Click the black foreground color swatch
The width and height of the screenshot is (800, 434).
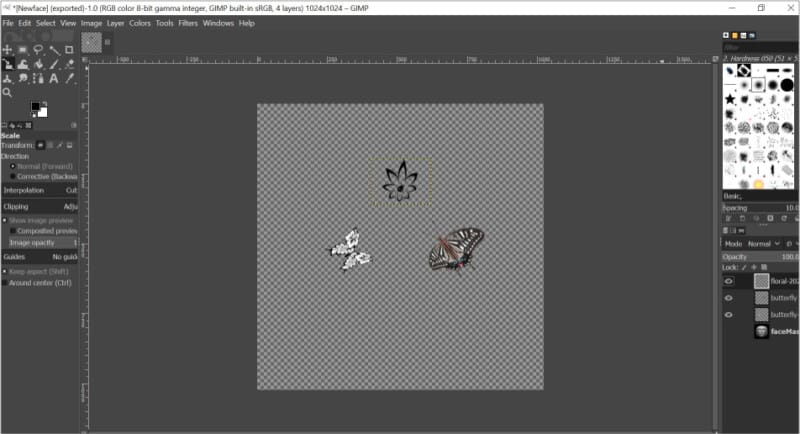(x=35, y=106)
